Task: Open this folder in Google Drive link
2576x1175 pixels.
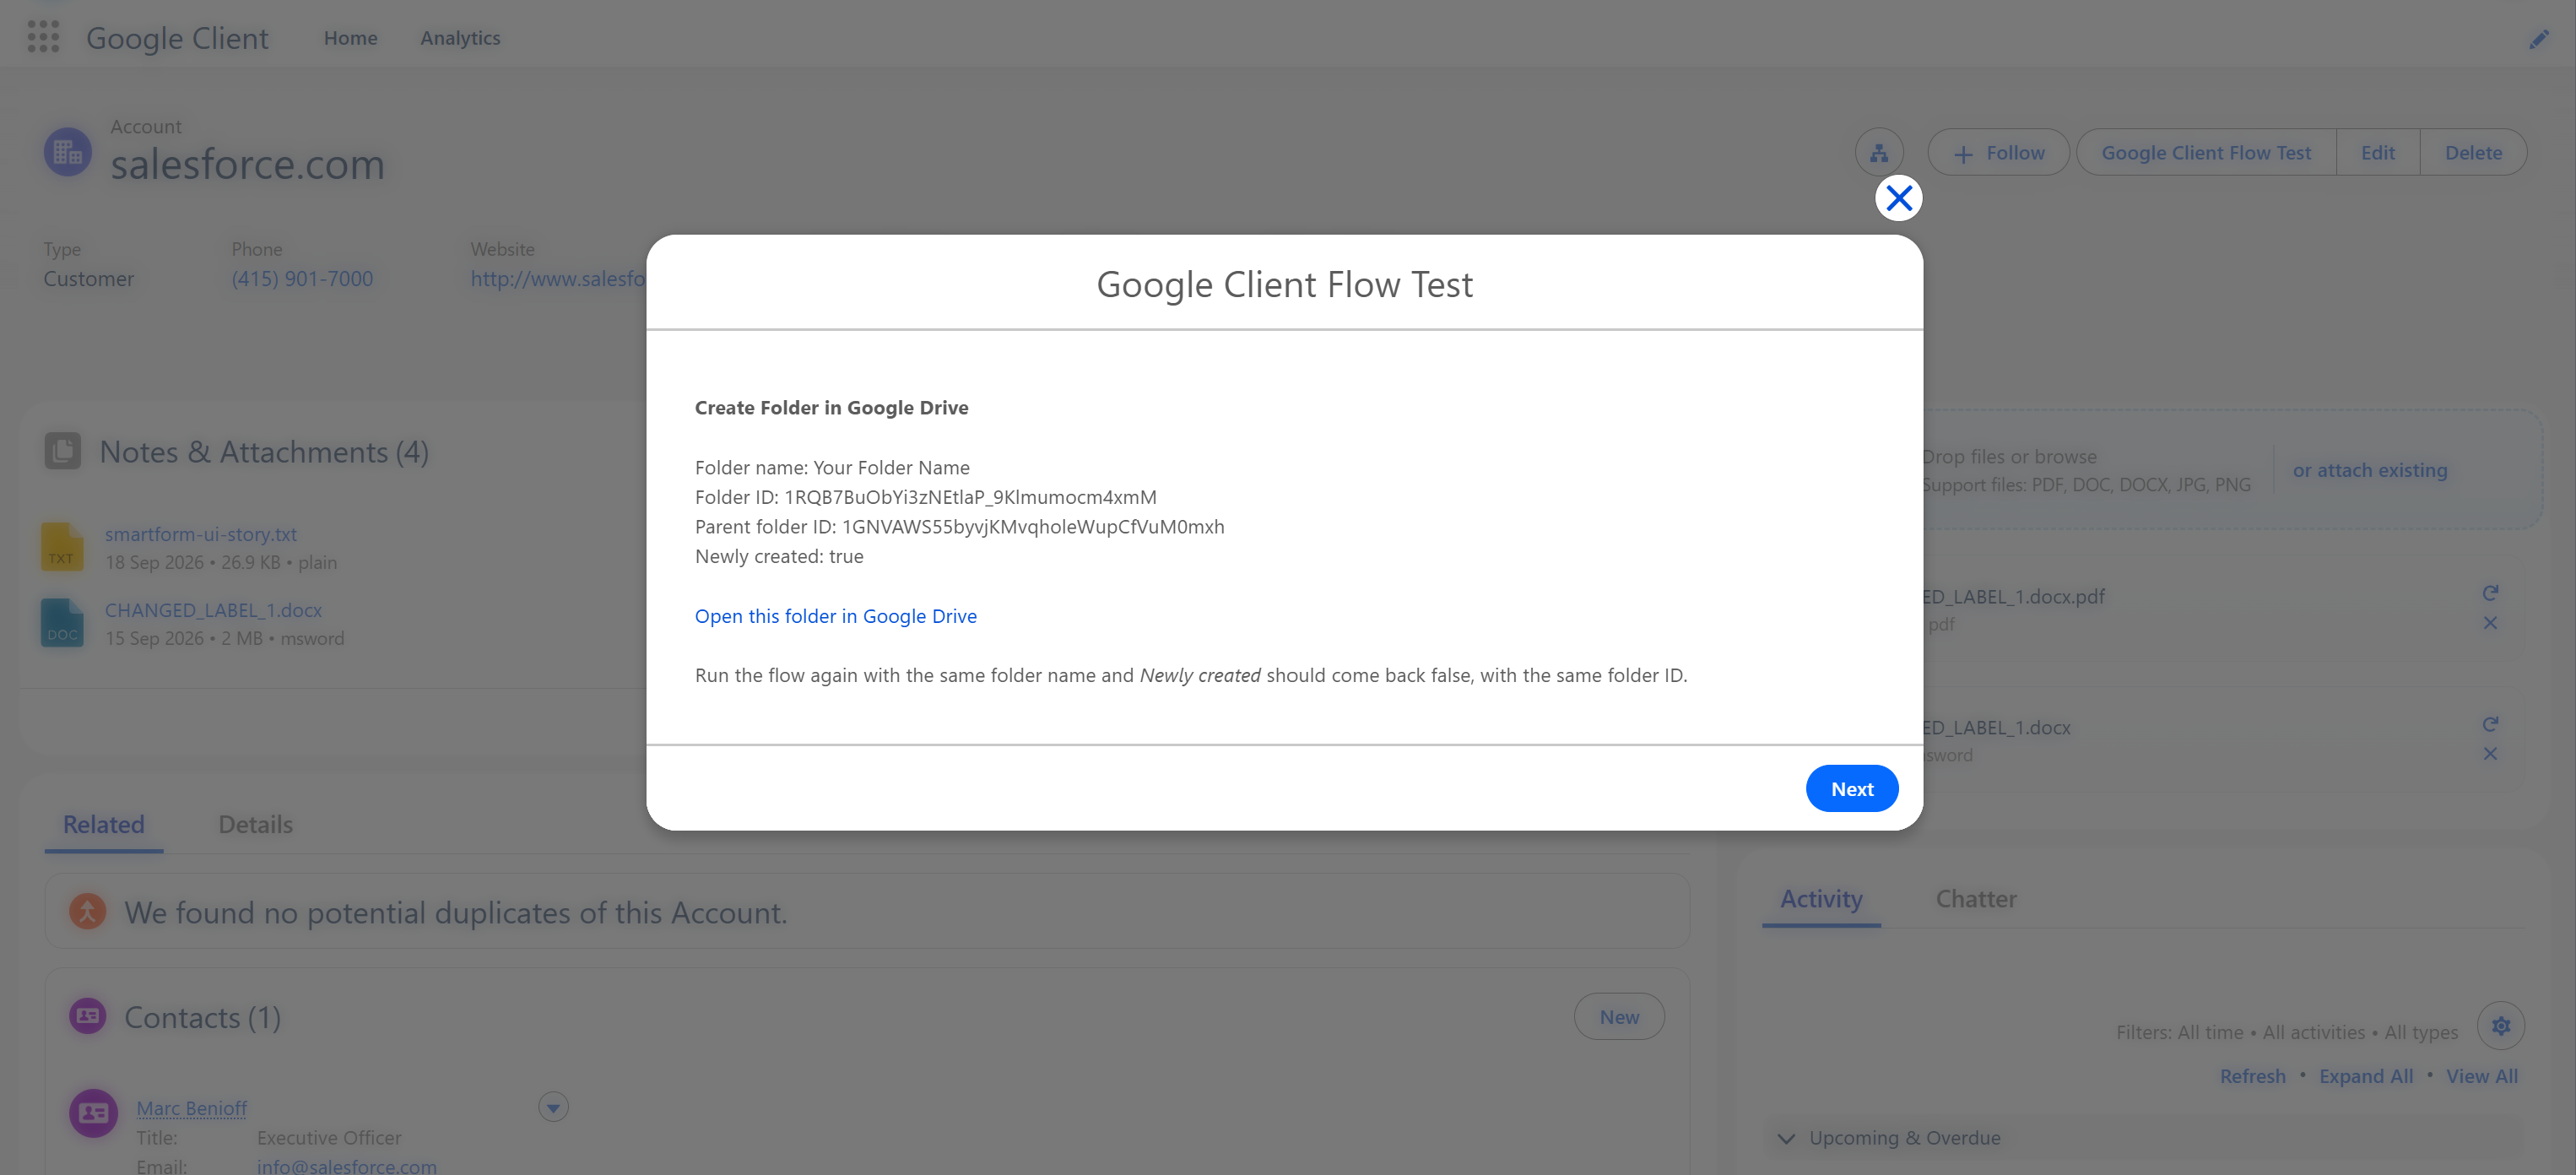Action: point(835,616)
